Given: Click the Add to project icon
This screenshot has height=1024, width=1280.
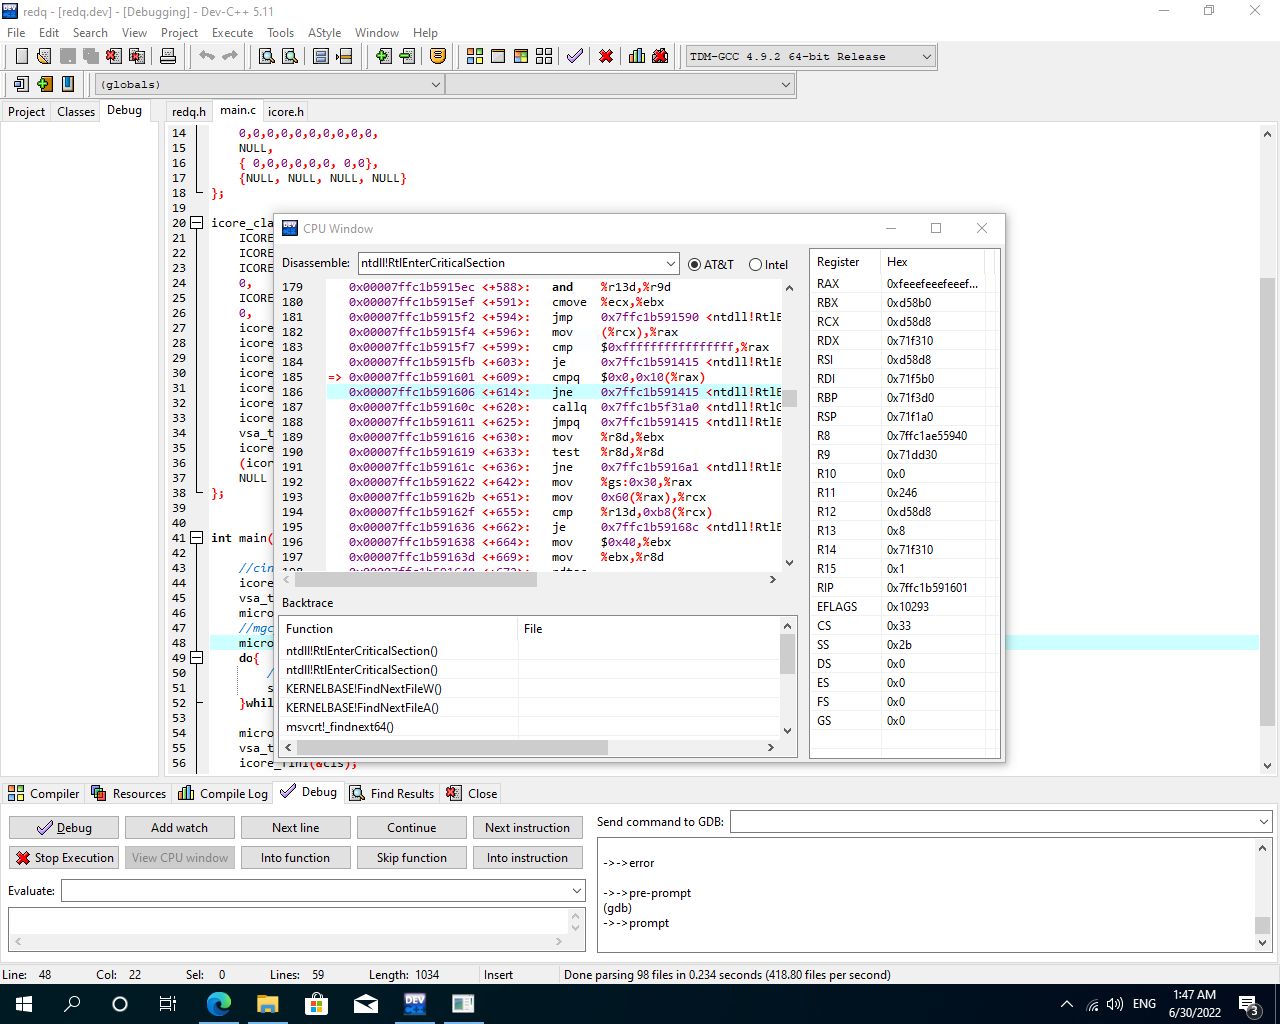Looking at the screenshot, I should pos(384,56).
